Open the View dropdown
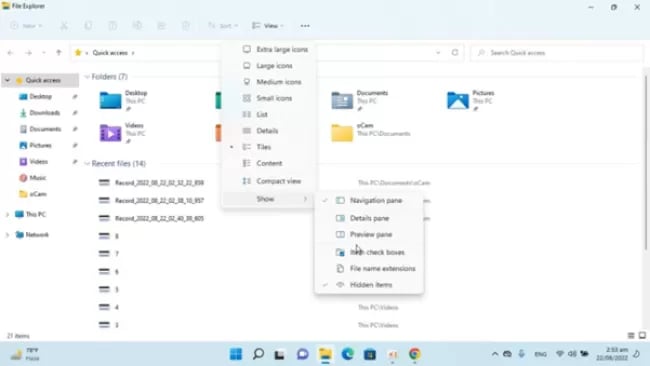 click(268, 26)
